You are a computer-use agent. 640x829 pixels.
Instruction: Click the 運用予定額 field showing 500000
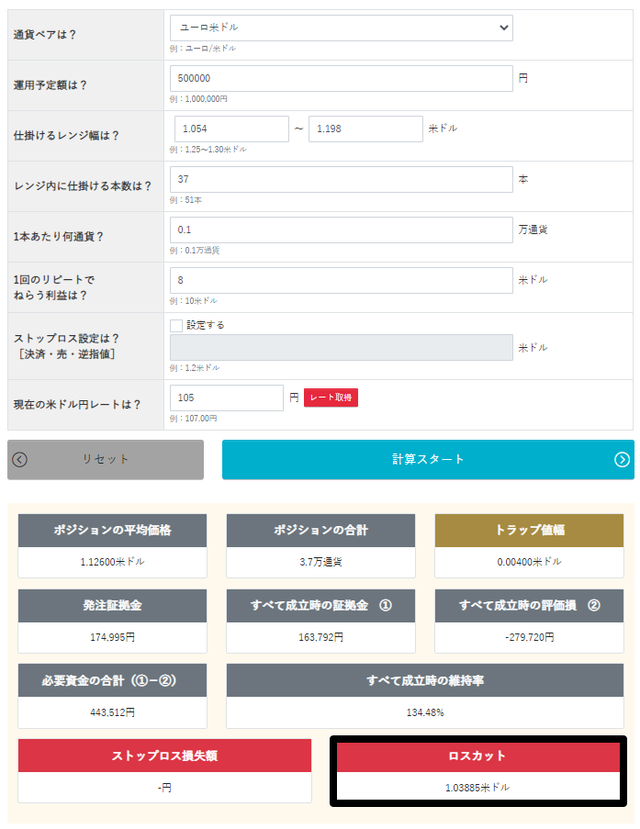click(341, 78)
